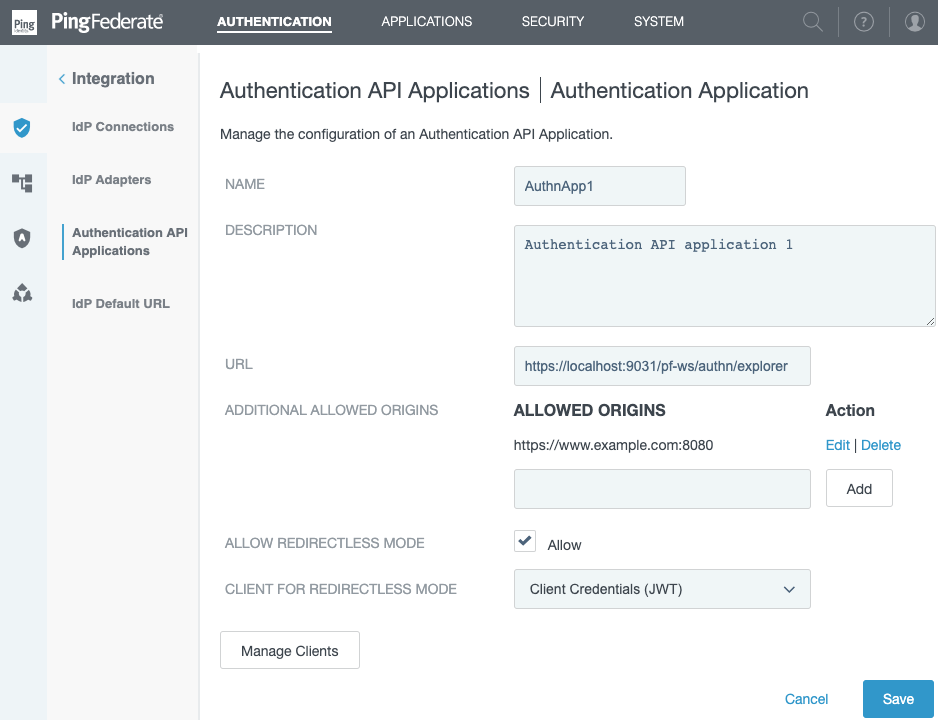
Task: Click the empty Allowed Origins input field
Action: [x=661, y=488]
